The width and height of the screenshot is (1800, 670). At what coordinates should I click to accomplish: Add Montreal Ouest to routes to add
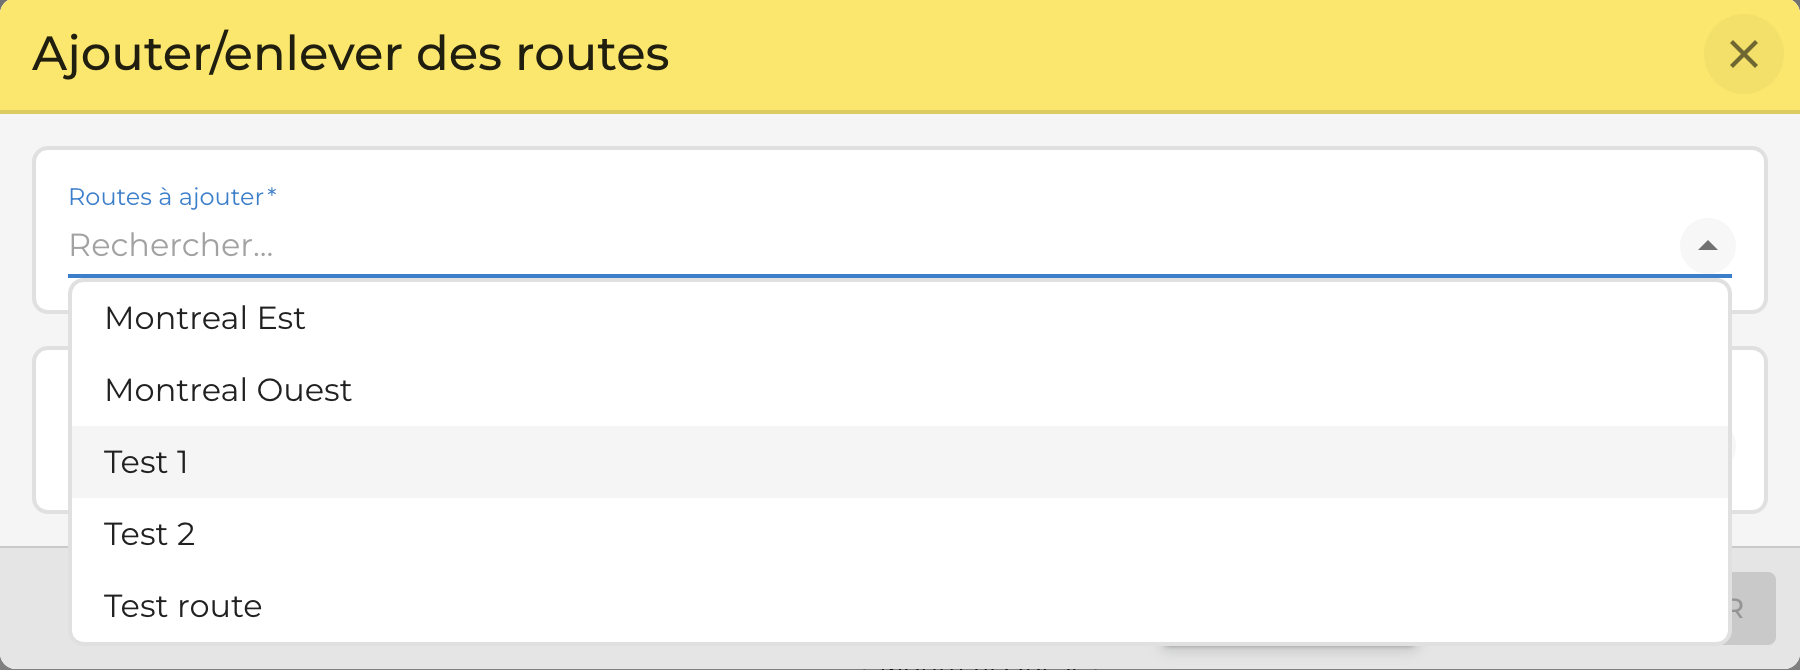900,390
